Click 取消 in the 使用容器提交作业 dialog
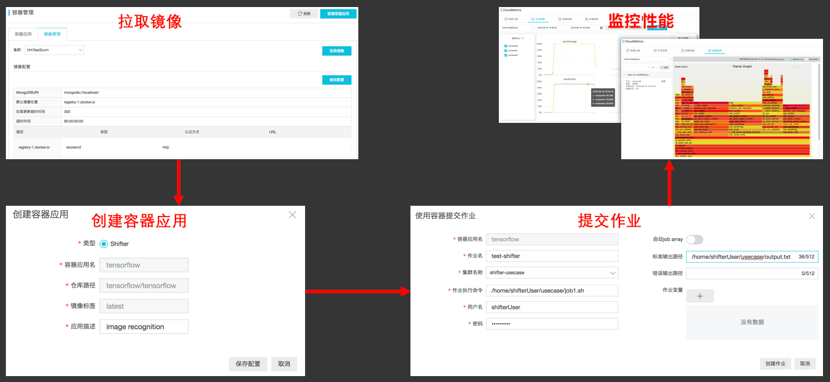 coord(805,364)
